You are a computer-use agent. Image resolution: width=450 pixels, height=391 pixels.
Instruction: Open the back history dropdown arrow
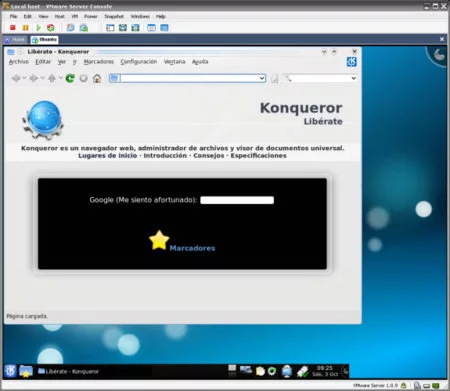tap(24, 78)
